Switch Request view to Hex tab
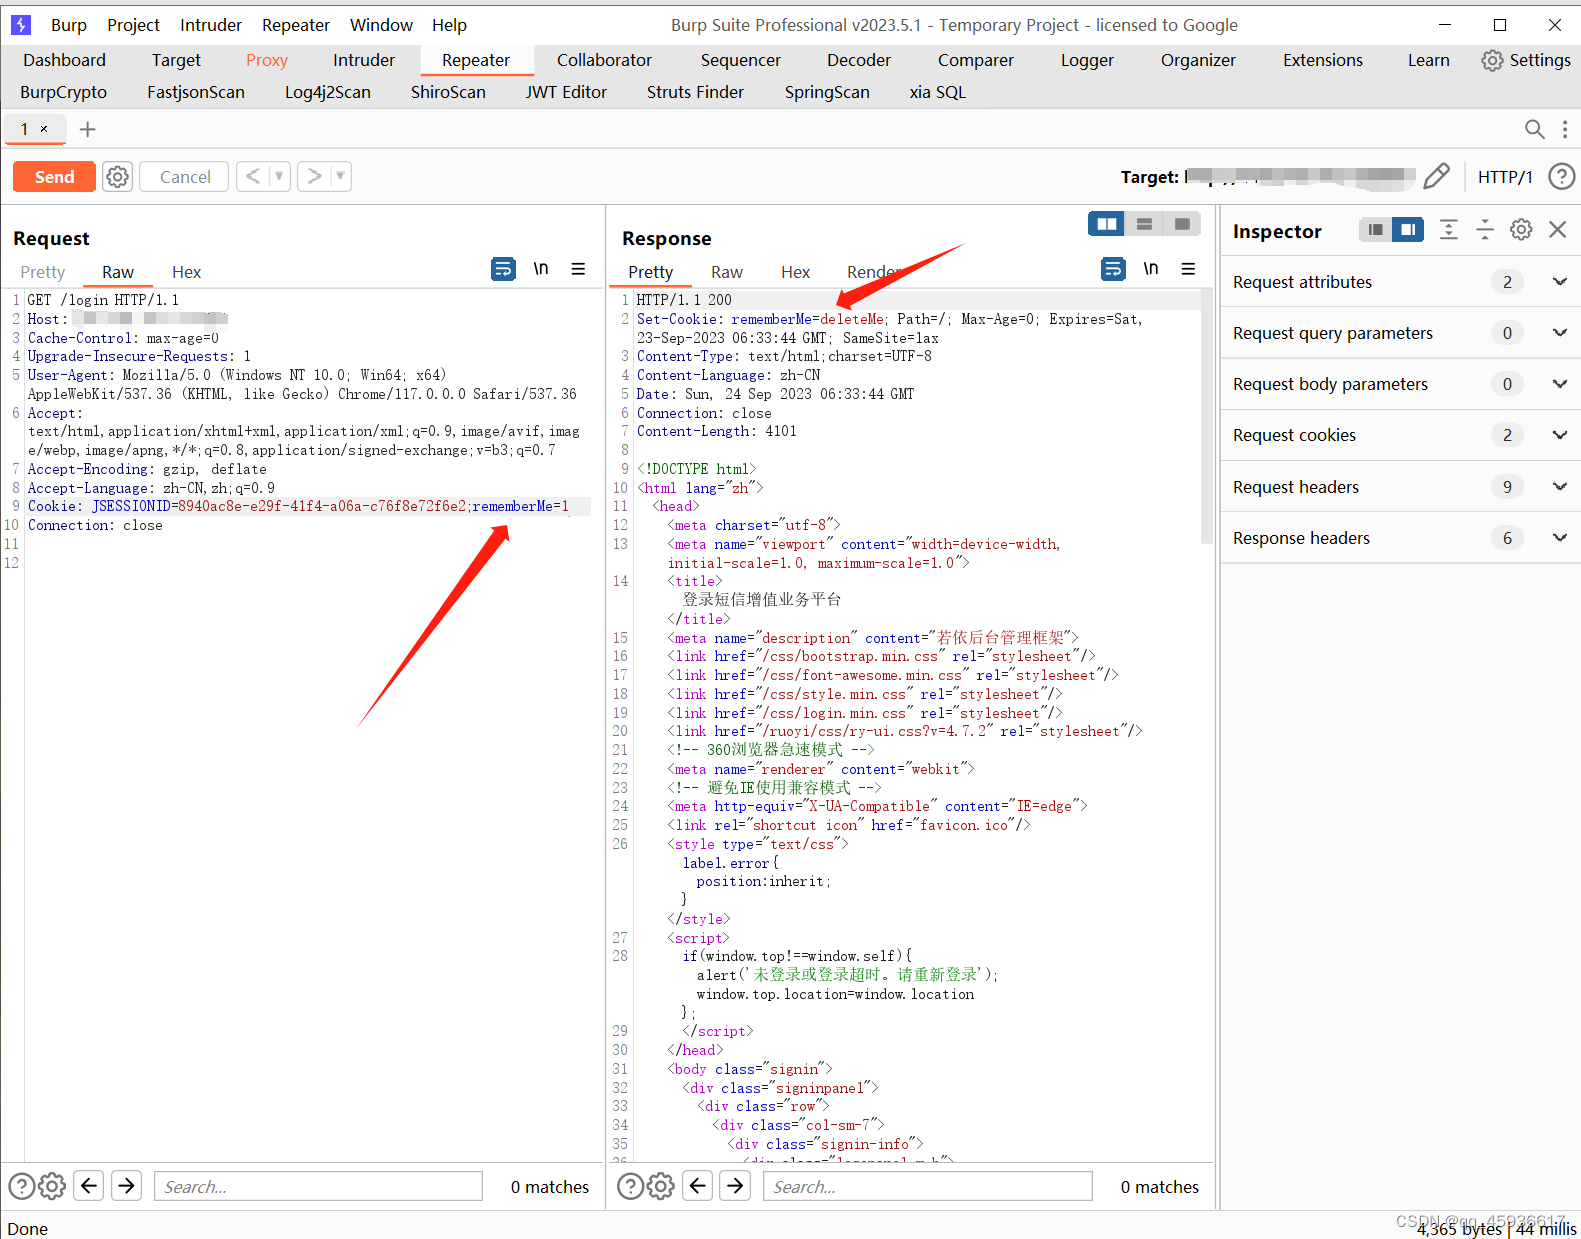 click(x=186, y=272)
